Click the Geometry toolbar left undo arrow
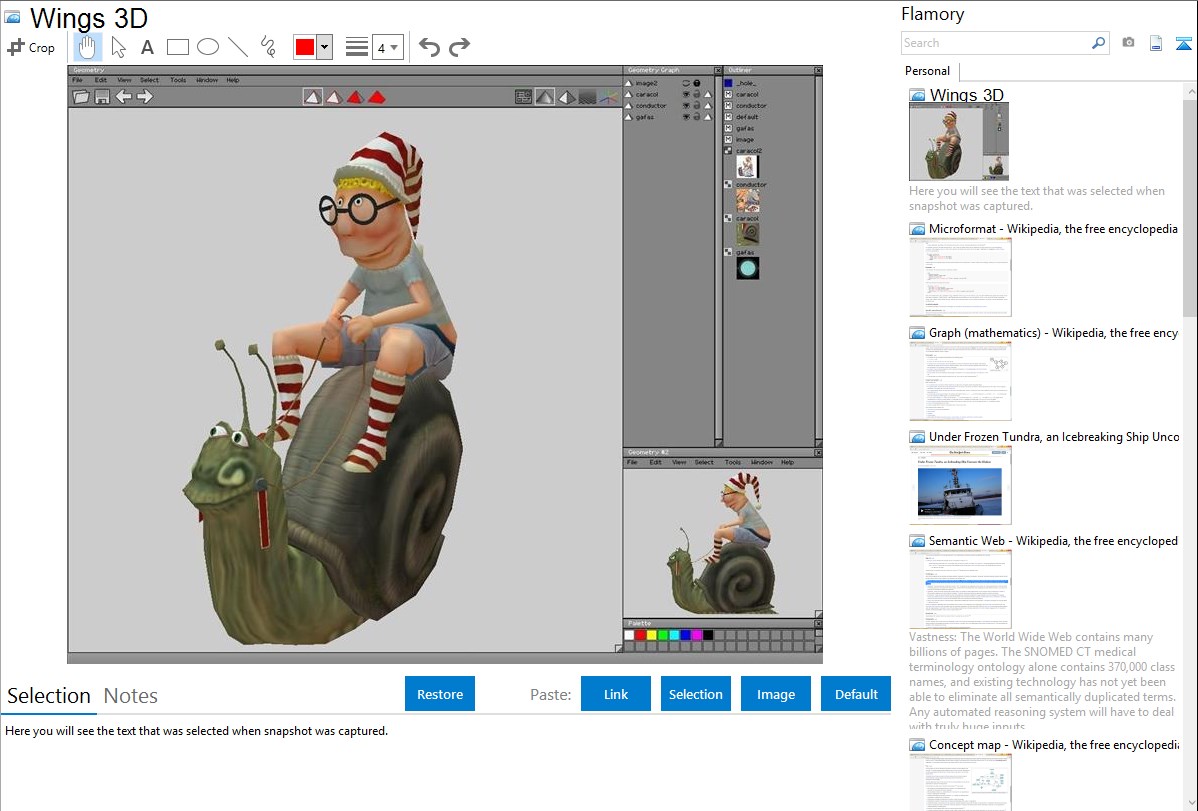Image resolution: width=1198 pixels, height=811 pixels. (x=123, y=97)
